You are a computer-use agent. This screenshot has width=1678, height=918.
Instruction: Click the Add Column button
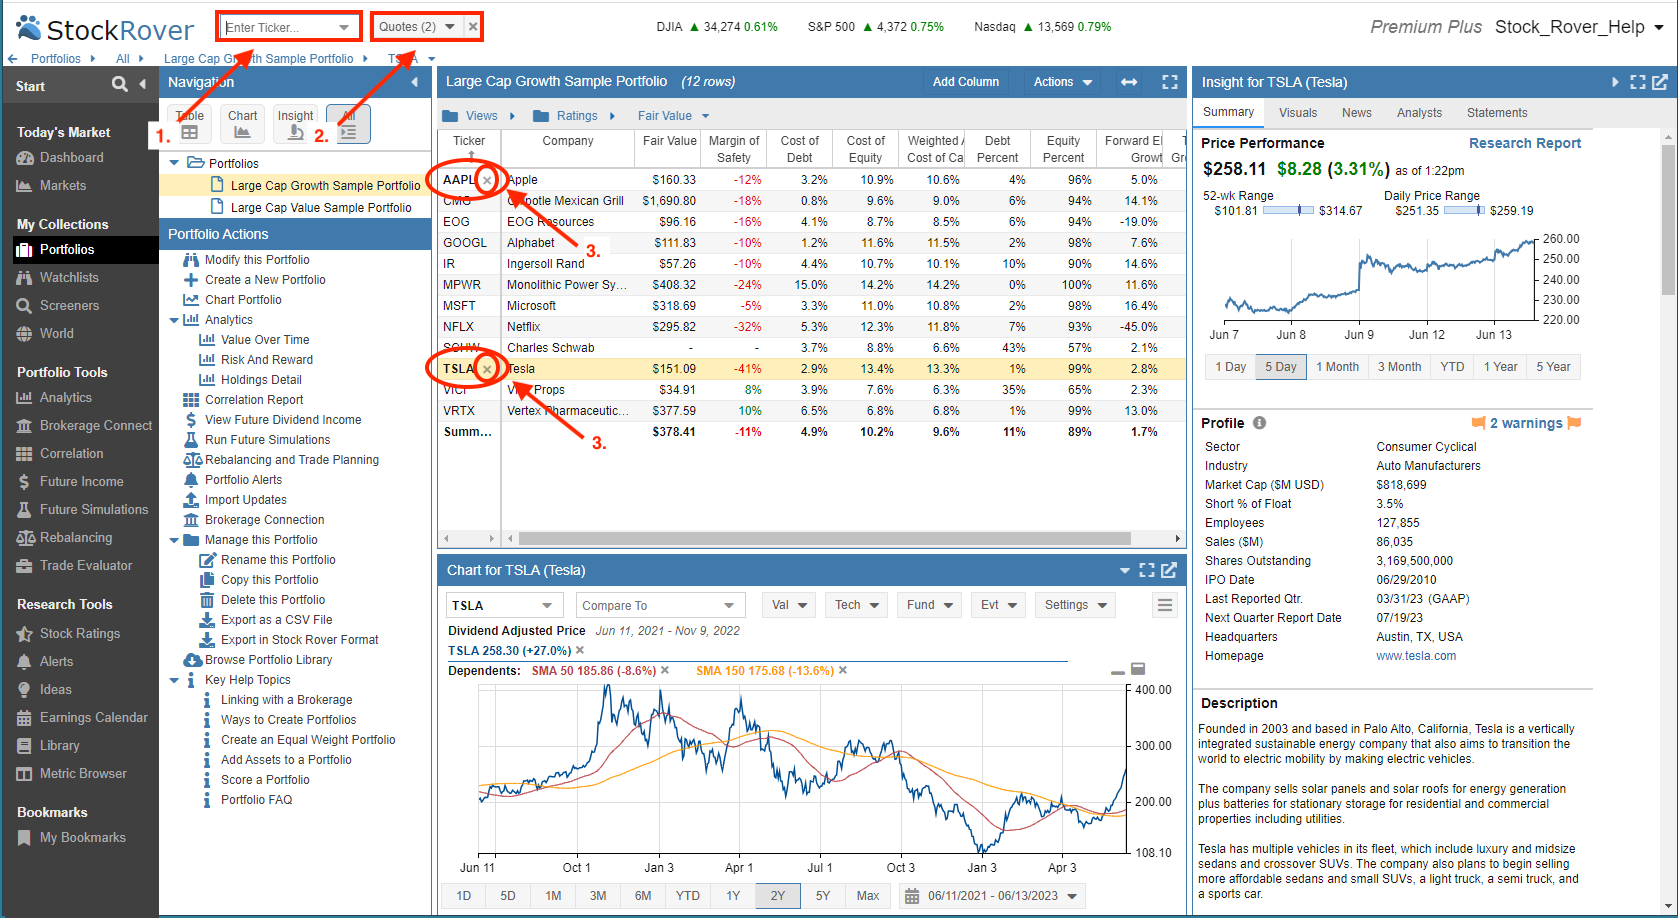(965, 82)
